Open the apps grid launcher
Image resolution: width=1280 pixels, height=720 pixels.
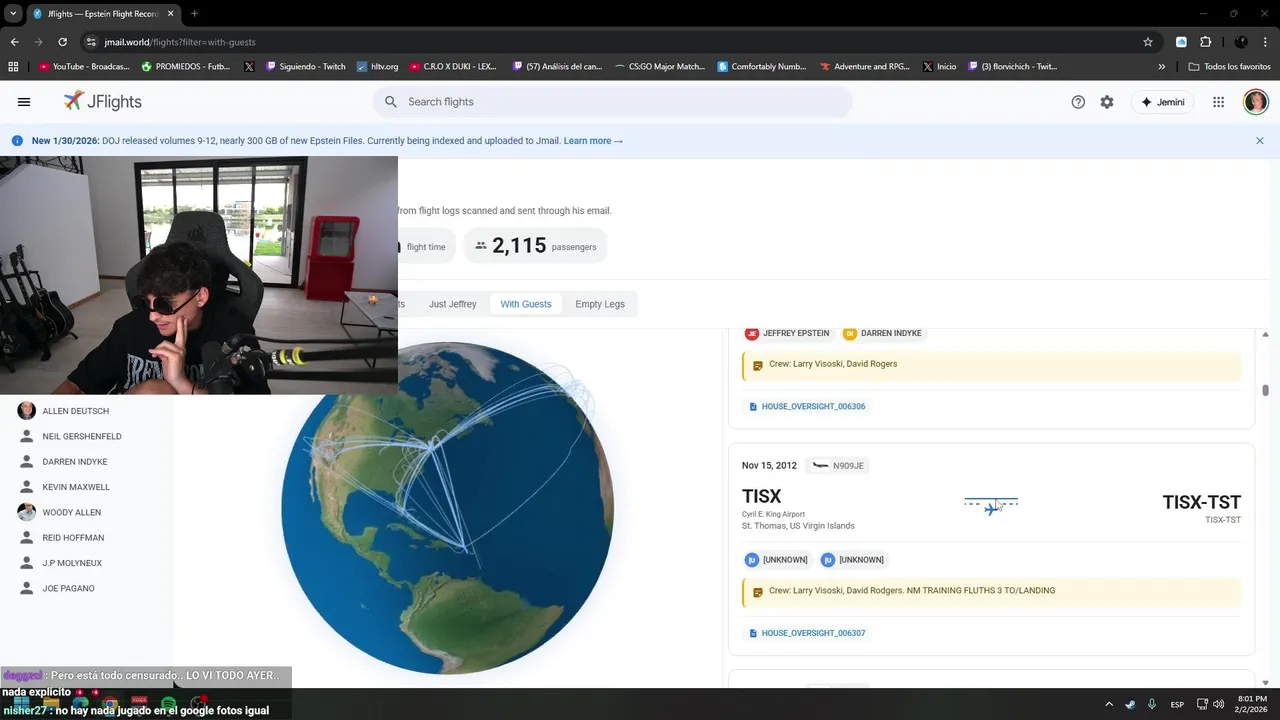click(1218, 102)
